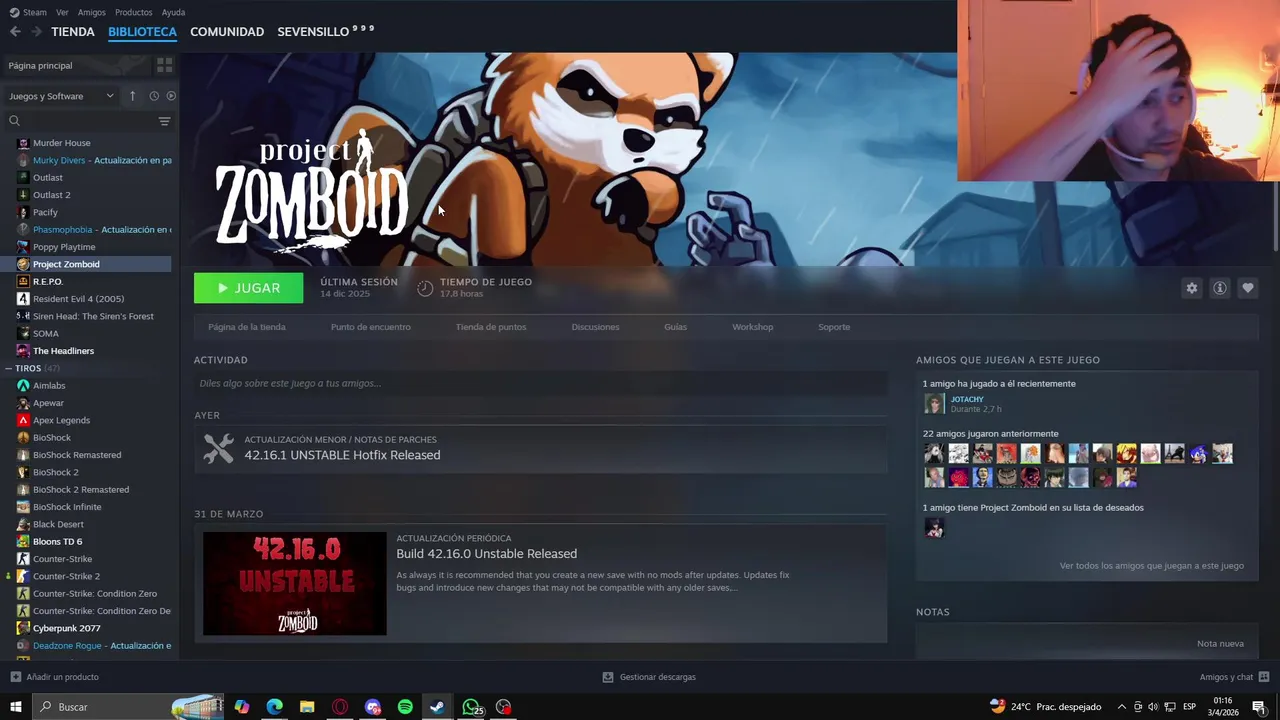The width and height of the screenshot is (1280, 720).
Task: Select Cyberpunk 2077 in library list
Action: click(66, 628)
